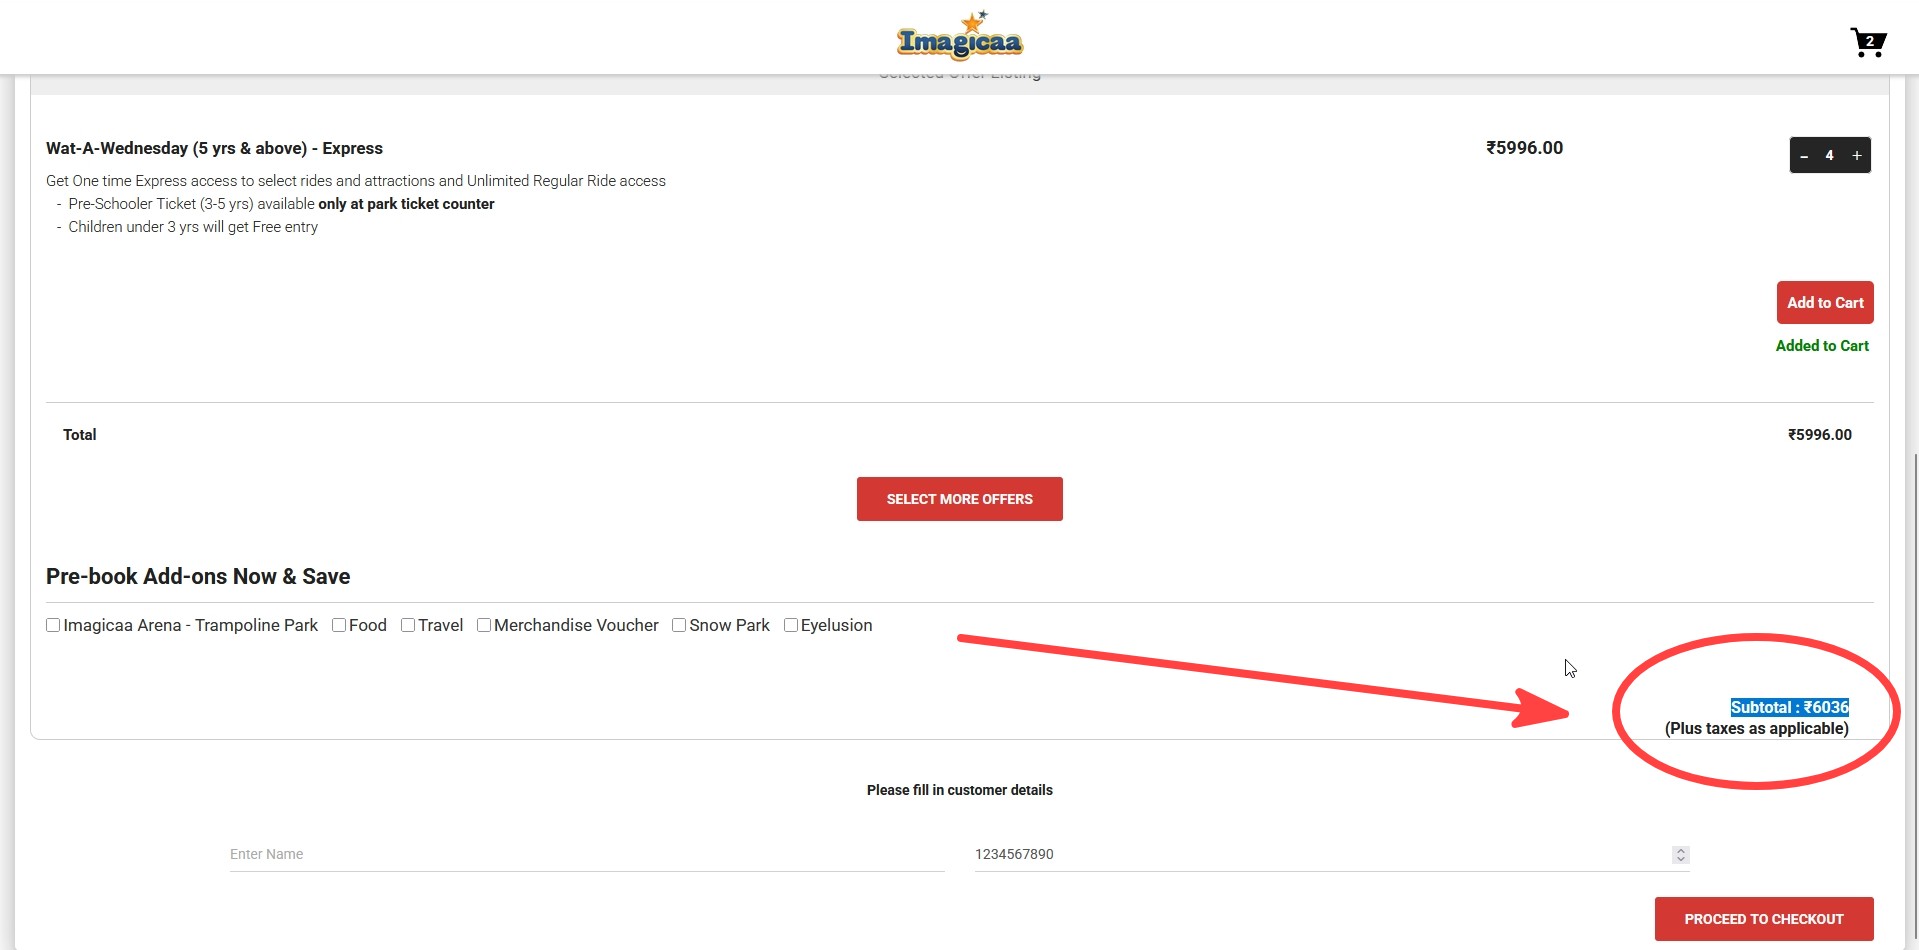Image resolution: width=1919 pixels, height=950 pixels.
Task: Click the Add to Cart button
Action: point(1825,302)
